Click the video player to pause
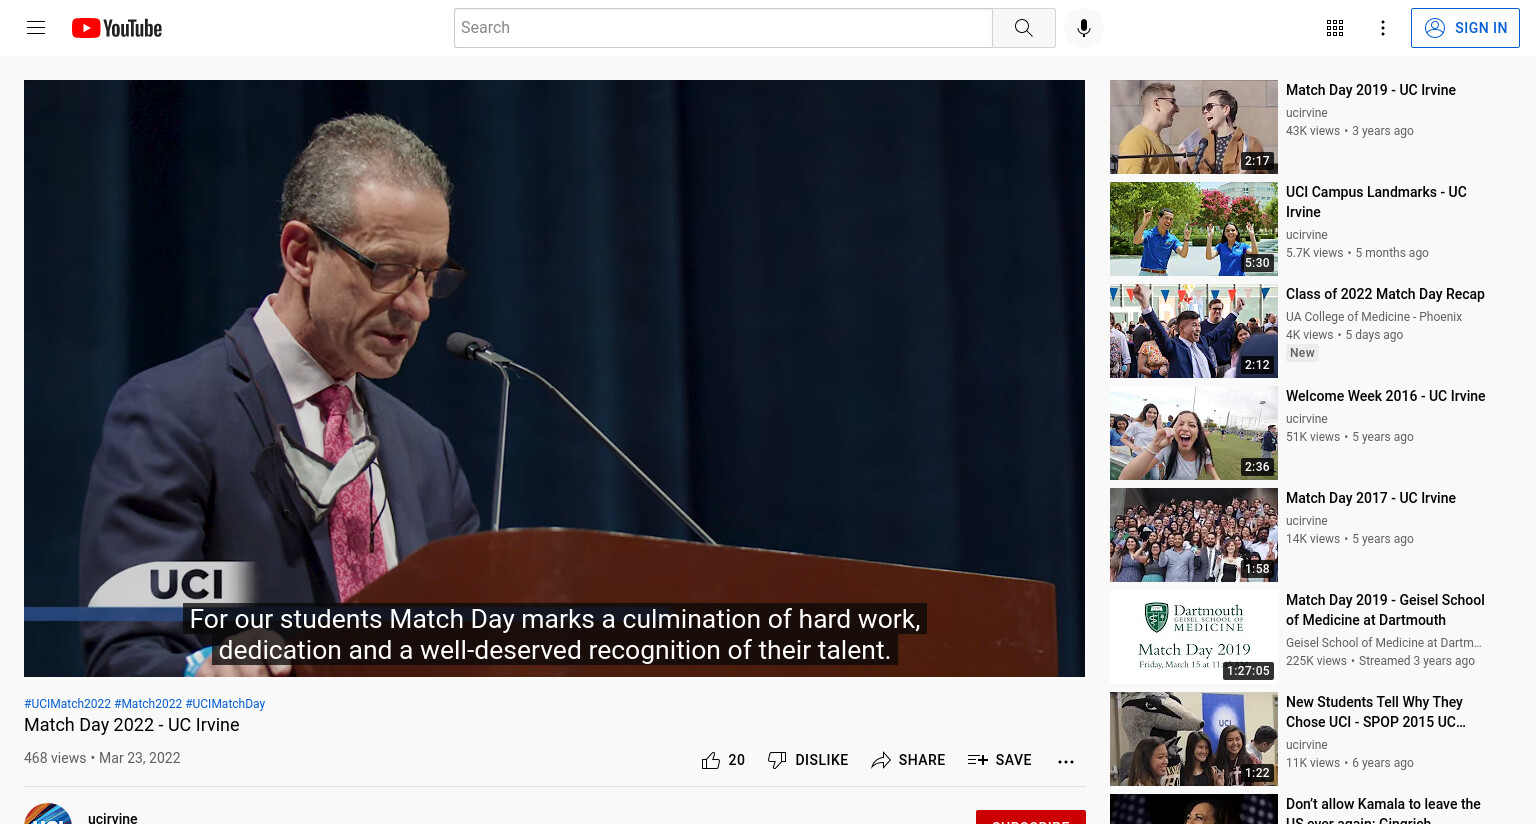 [x=554, y=378]
